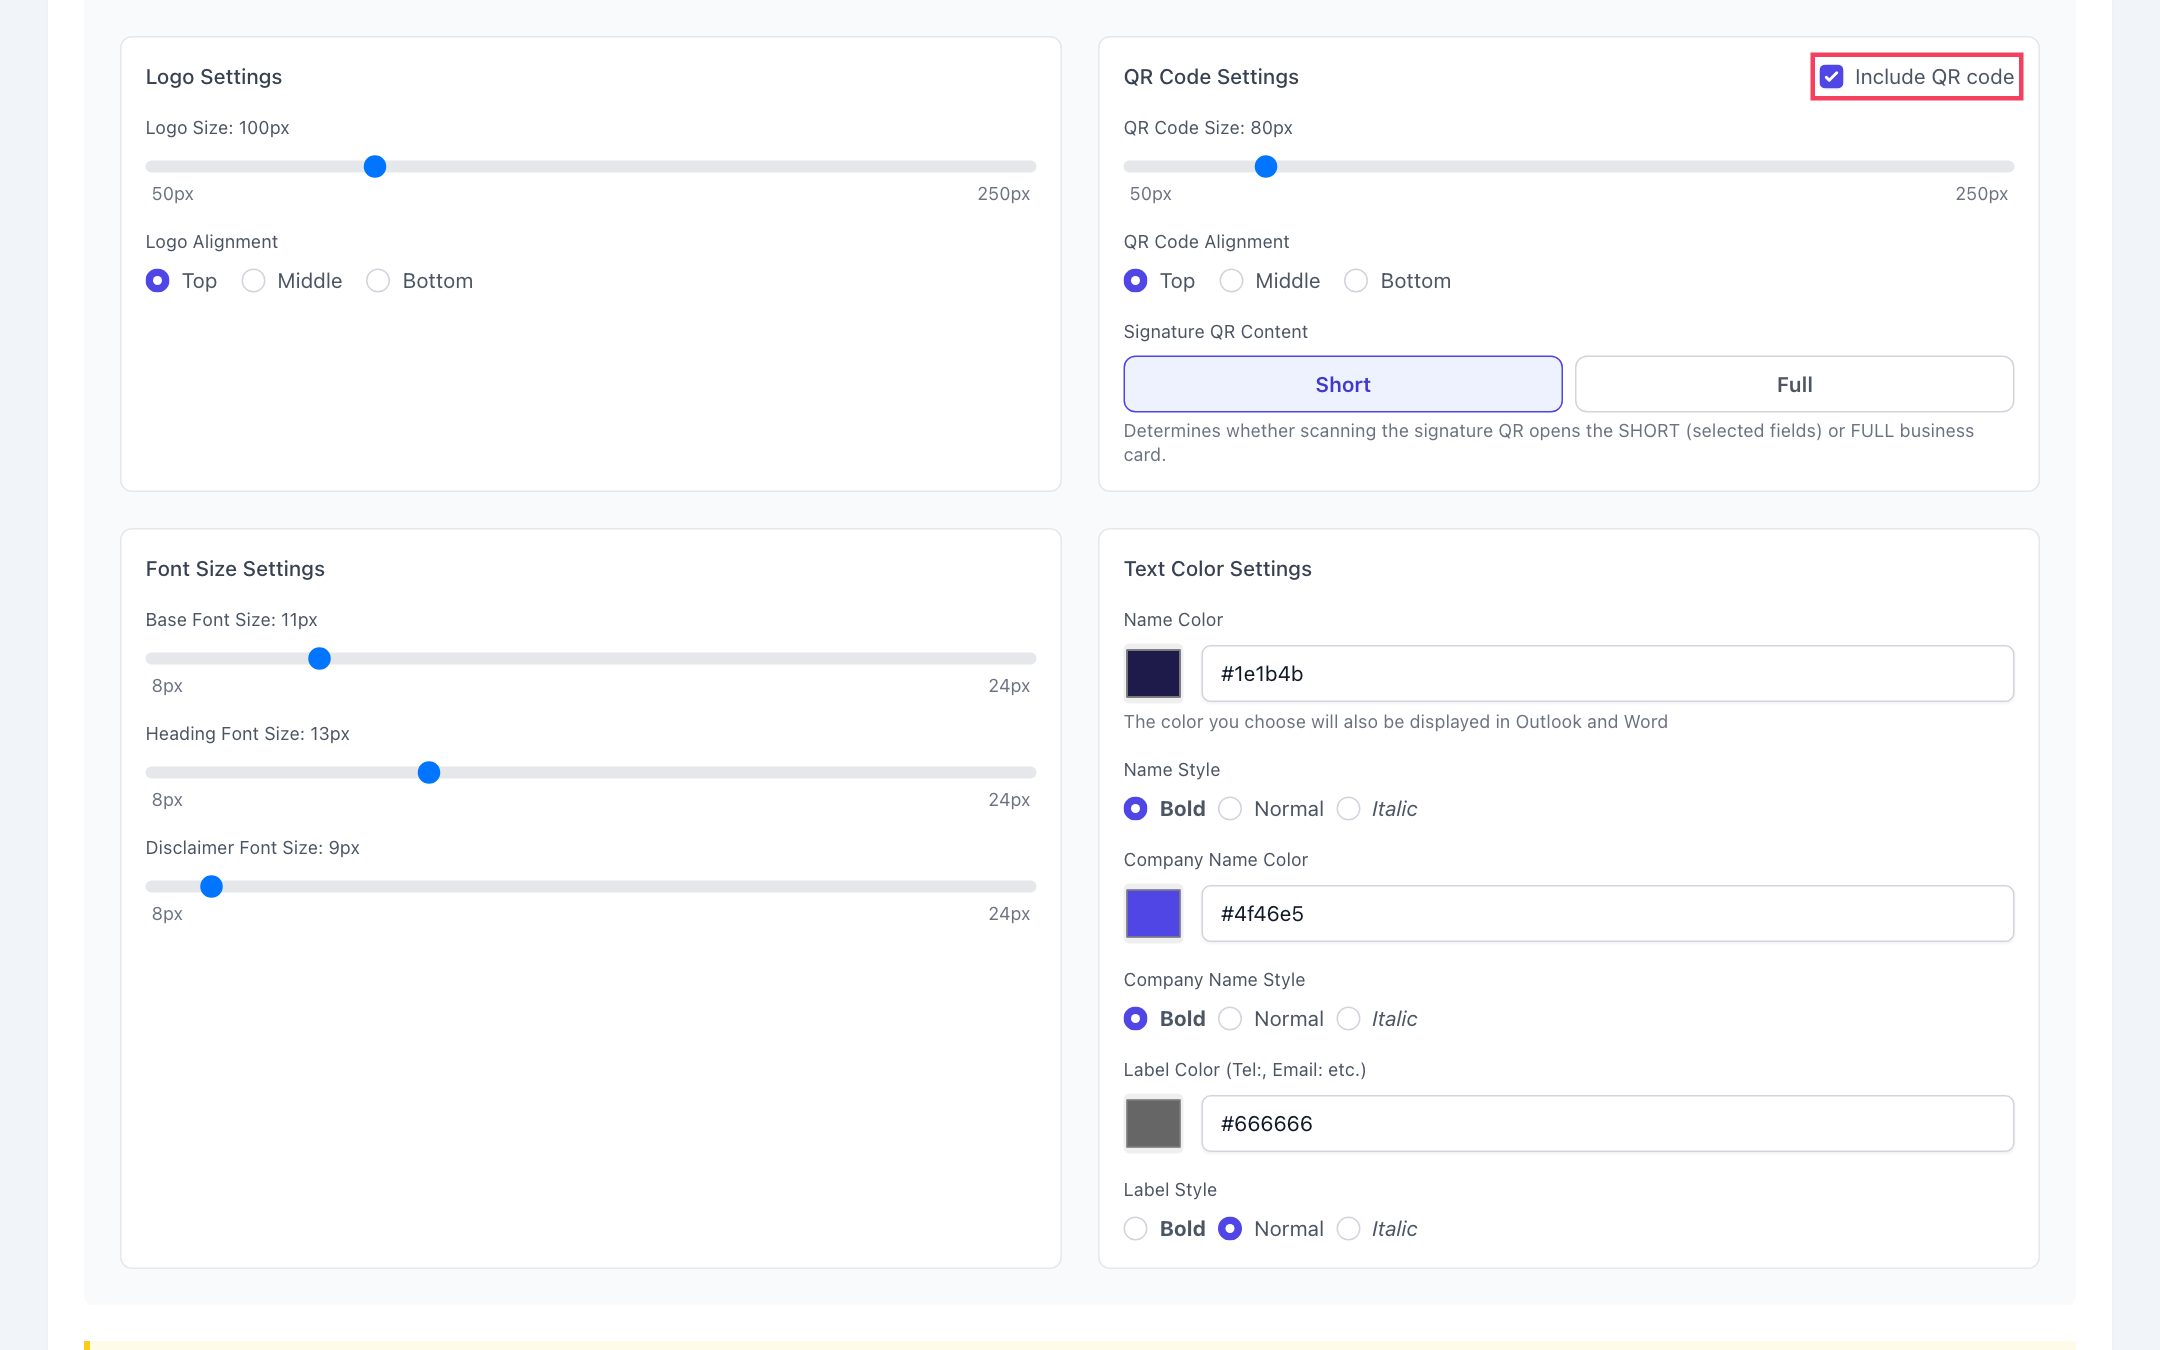2160x1350 pixels.
Task: Select Short signature QR content
Action: pos(1342,384)
